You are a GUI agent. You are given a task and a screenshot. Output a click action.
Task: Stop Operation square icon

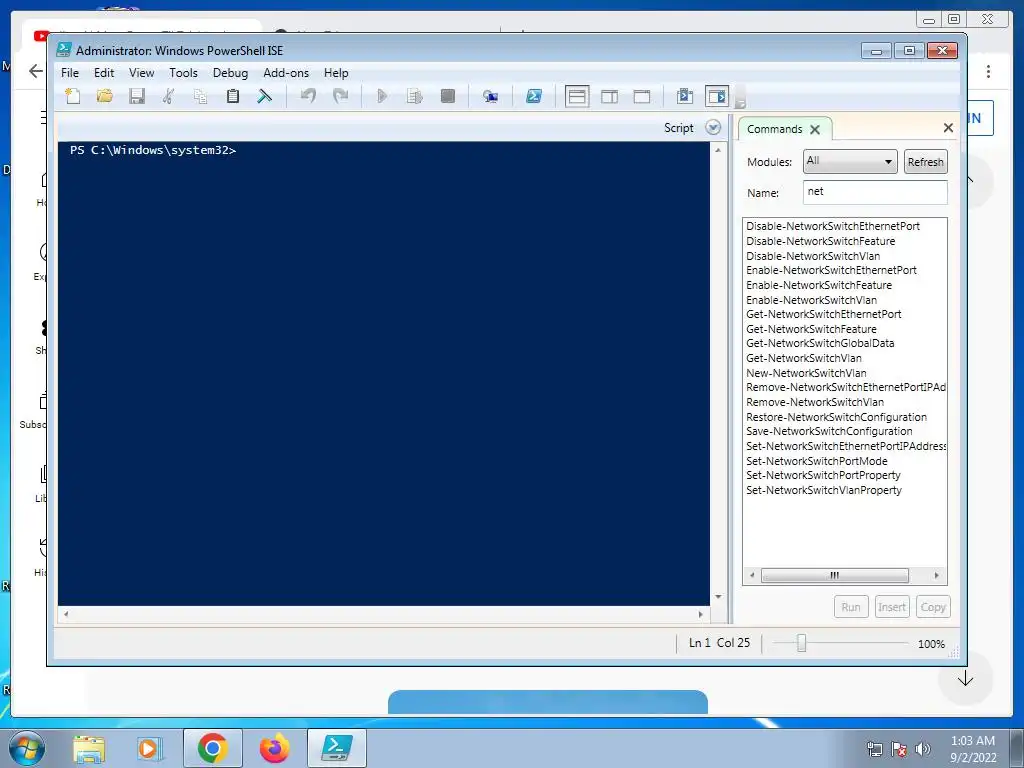point(447,97)
